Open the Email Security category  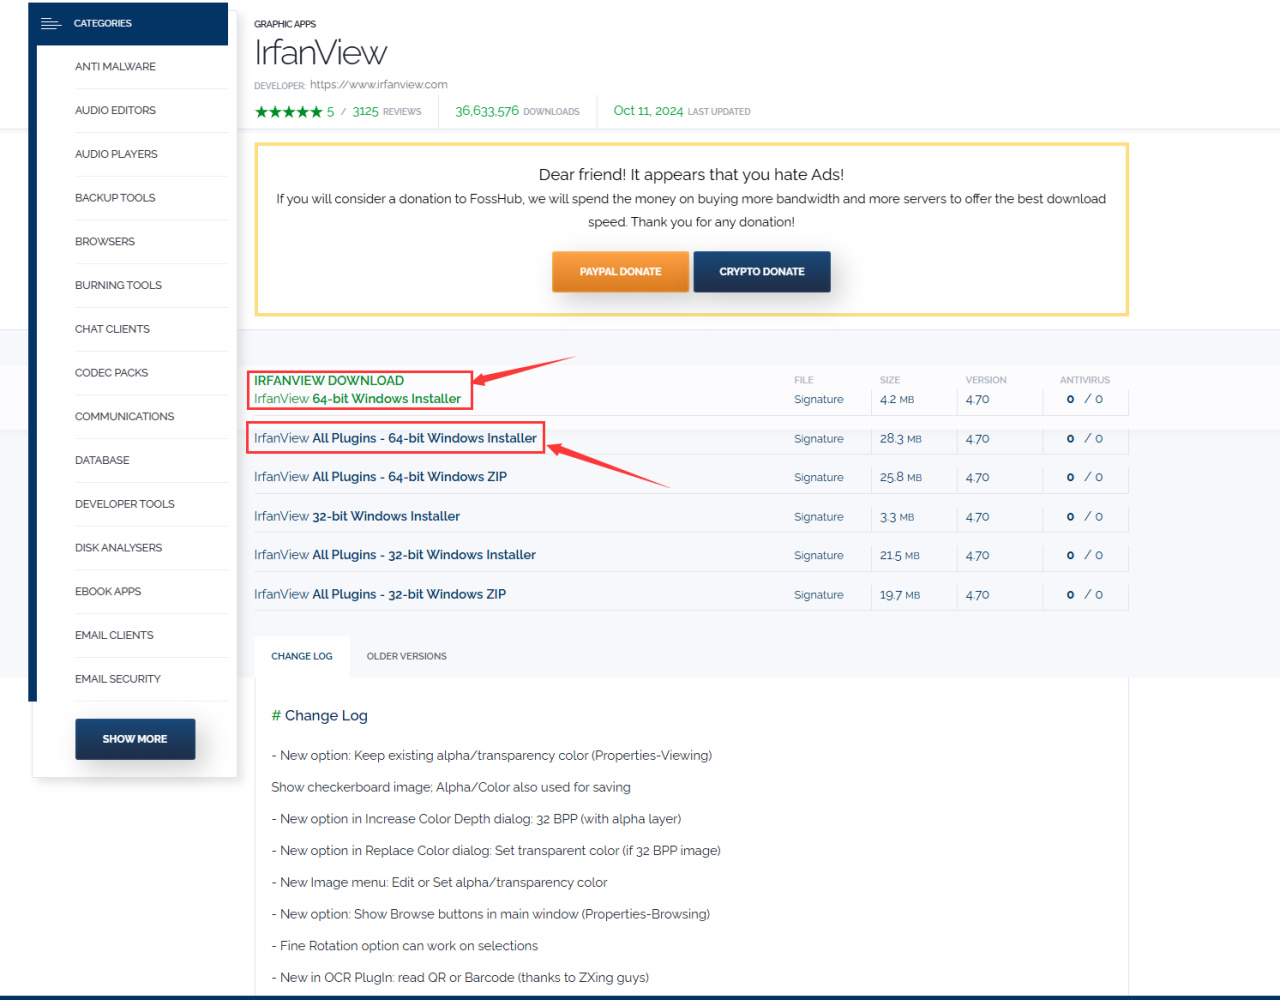(x=118, y=679)
